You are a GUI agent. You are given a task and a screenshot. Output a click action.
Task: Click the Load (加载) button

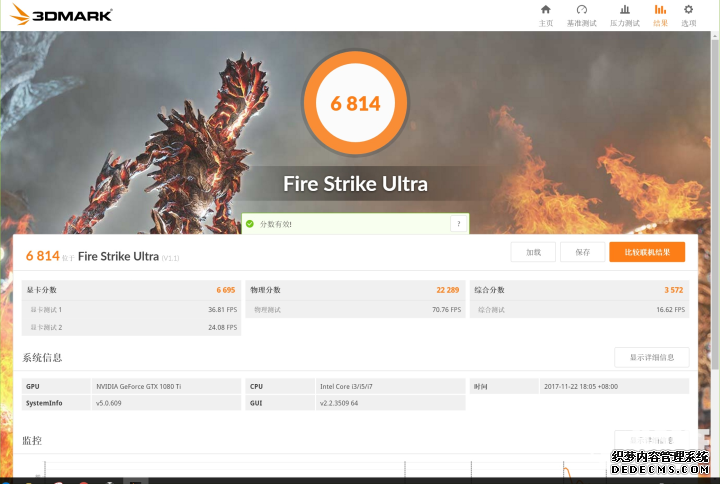[x=533, y=252]
